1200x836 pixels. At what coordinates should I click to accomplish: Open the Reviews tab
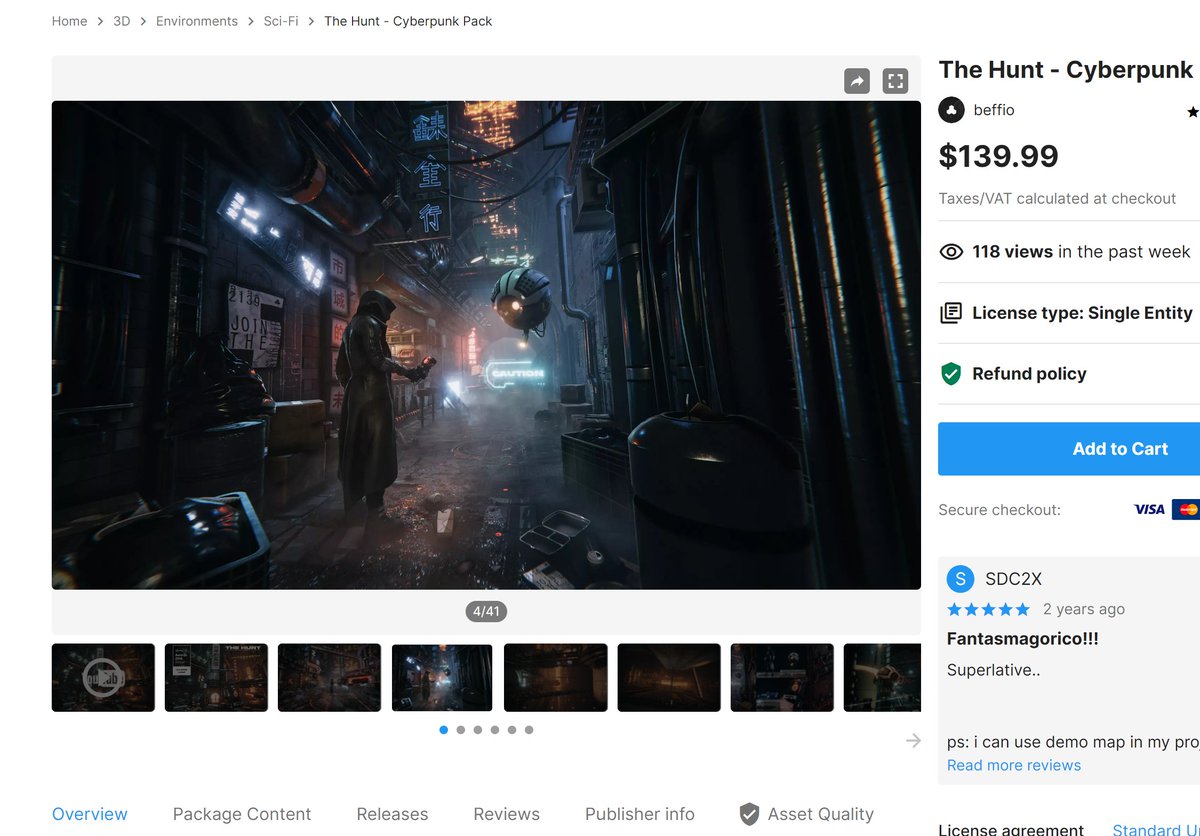tap(506, 814)
